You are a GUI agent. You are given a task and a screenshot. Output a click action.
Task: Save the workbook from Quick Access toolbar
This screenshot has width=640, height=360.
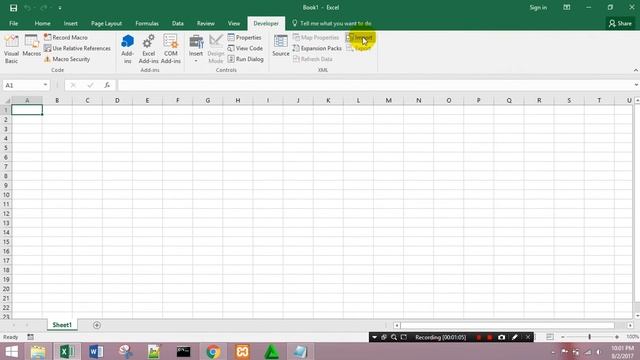coord(13,8)
